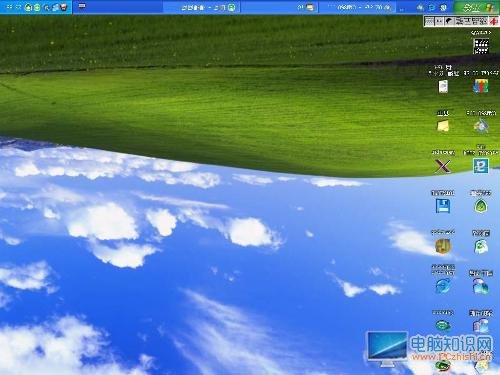The width and height of the screenshot is (500, 375).
Task: Open the network computers desktop icon
Action: click(x=481, y=286)
